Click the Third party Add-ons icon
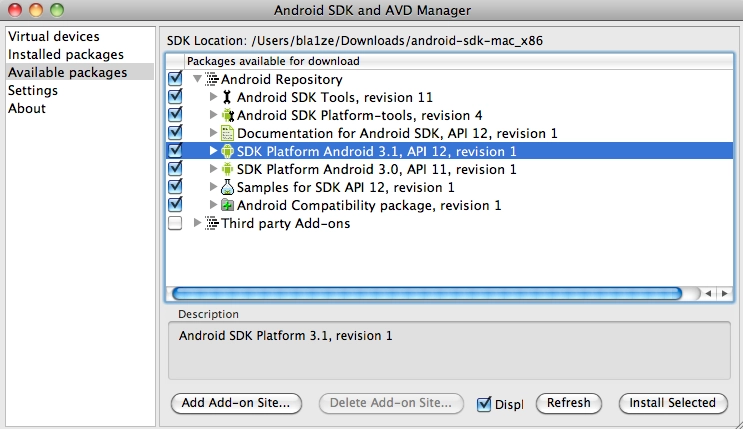 point(211,223)
